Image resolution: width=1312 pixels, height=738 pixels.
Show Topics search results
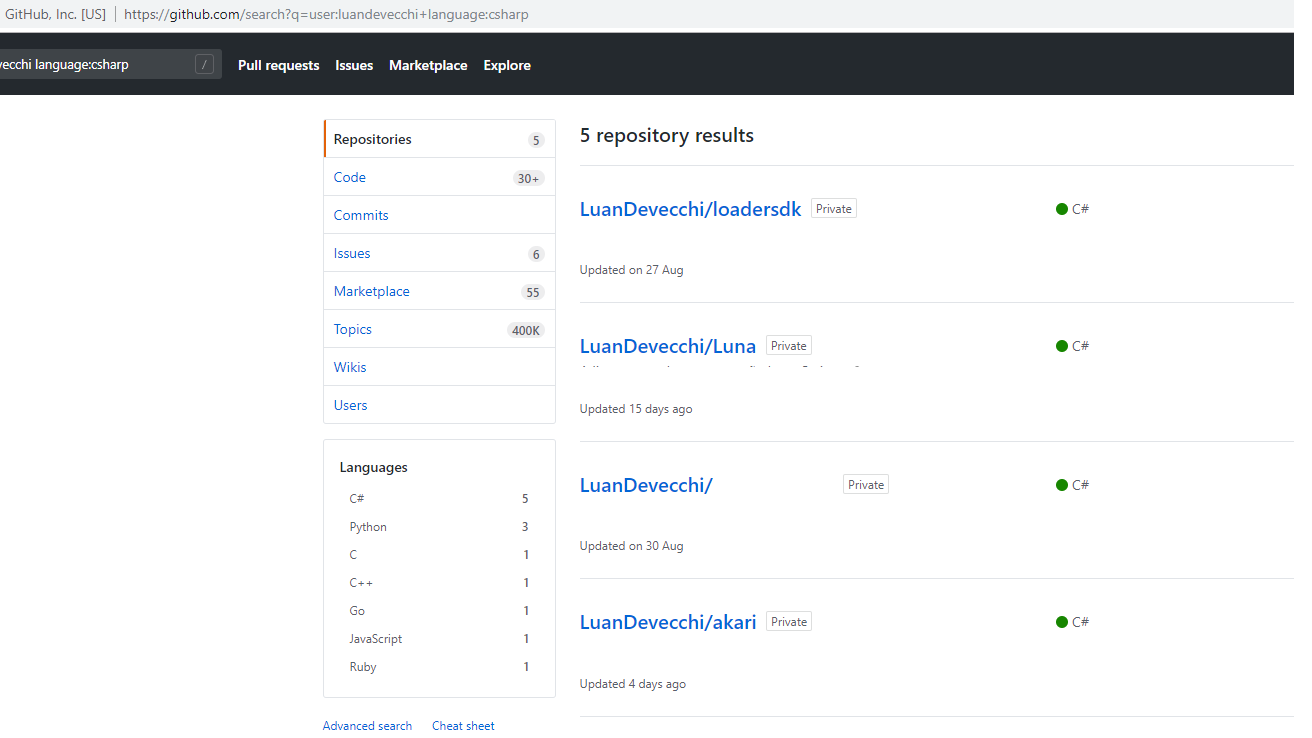tap(439, 329)
